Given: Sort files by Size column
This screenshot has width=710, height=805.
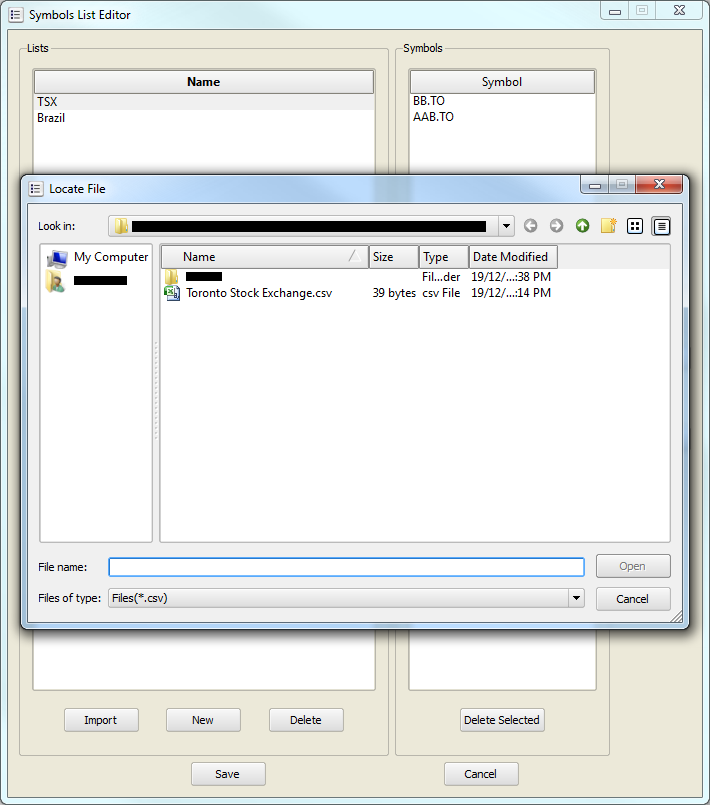Looking at the screenshot, I should coord(393,257).
